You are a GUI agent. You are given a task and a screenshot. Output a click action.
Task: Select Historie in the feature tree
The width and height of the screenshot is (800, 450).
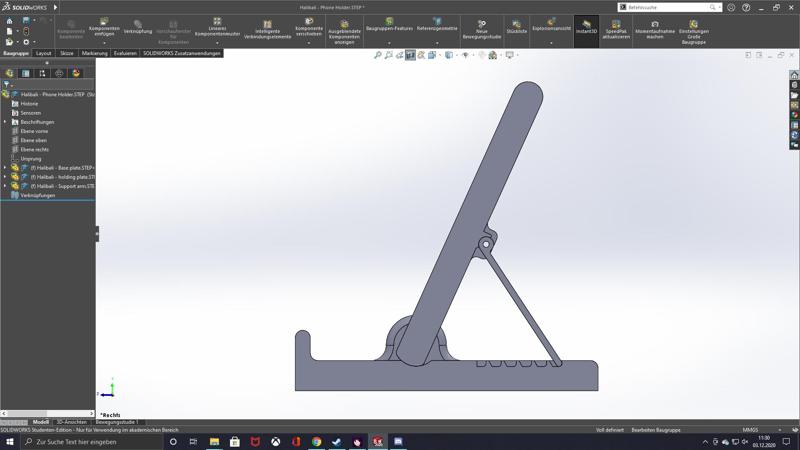pyautogui.click(x=29, y=104)
